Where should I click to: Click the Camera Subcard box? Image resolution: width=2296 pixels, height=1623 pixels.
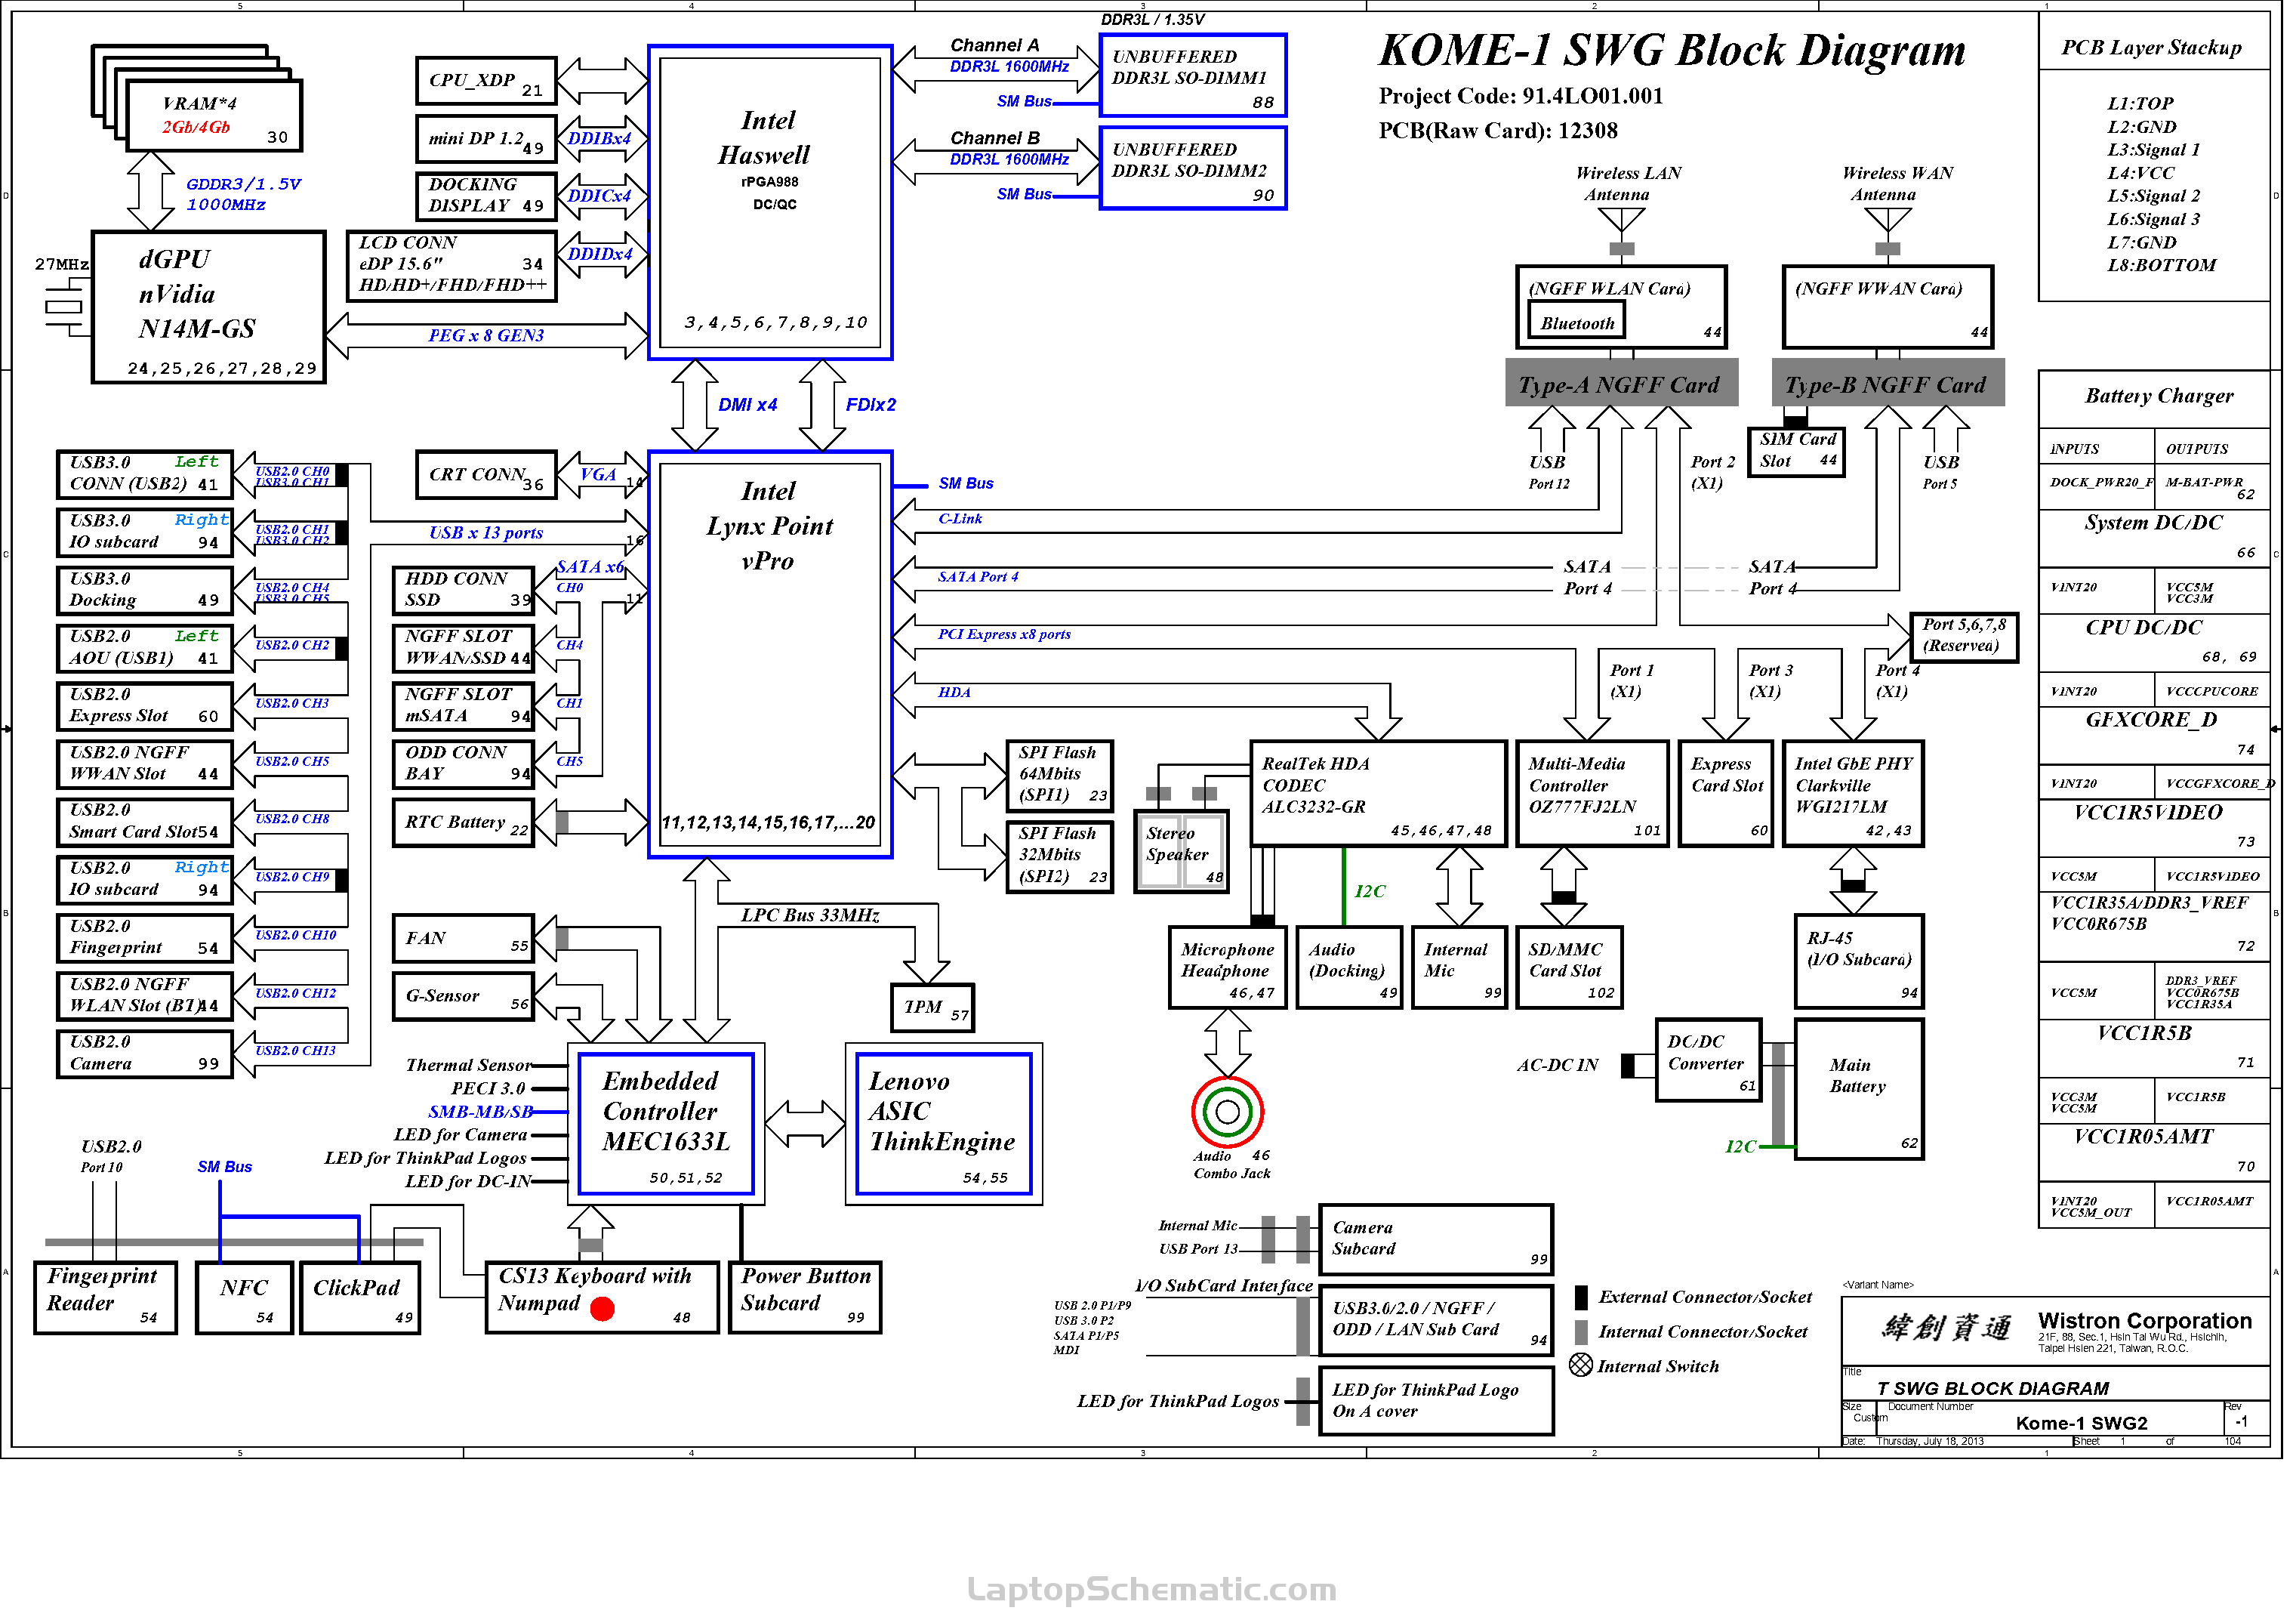pos(1436,1240)
